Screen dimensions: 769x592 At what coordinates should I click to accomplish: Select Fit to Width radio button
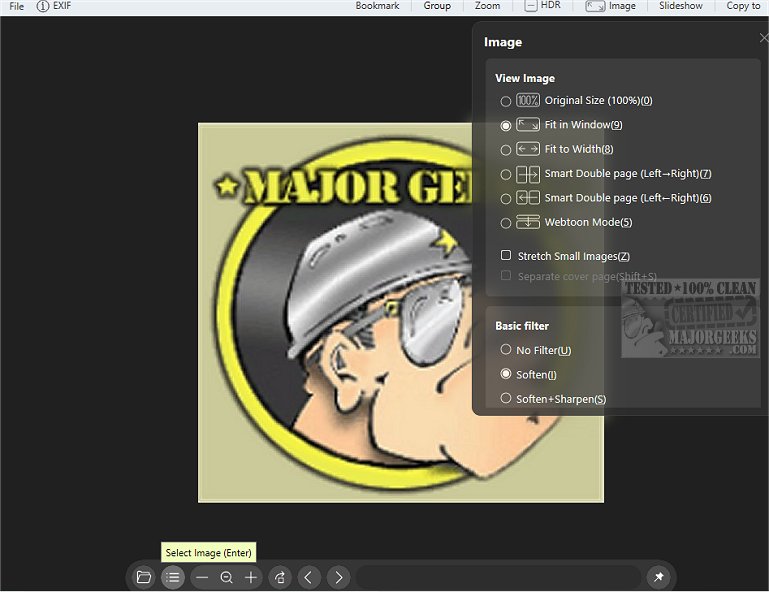tap(506, 150)
